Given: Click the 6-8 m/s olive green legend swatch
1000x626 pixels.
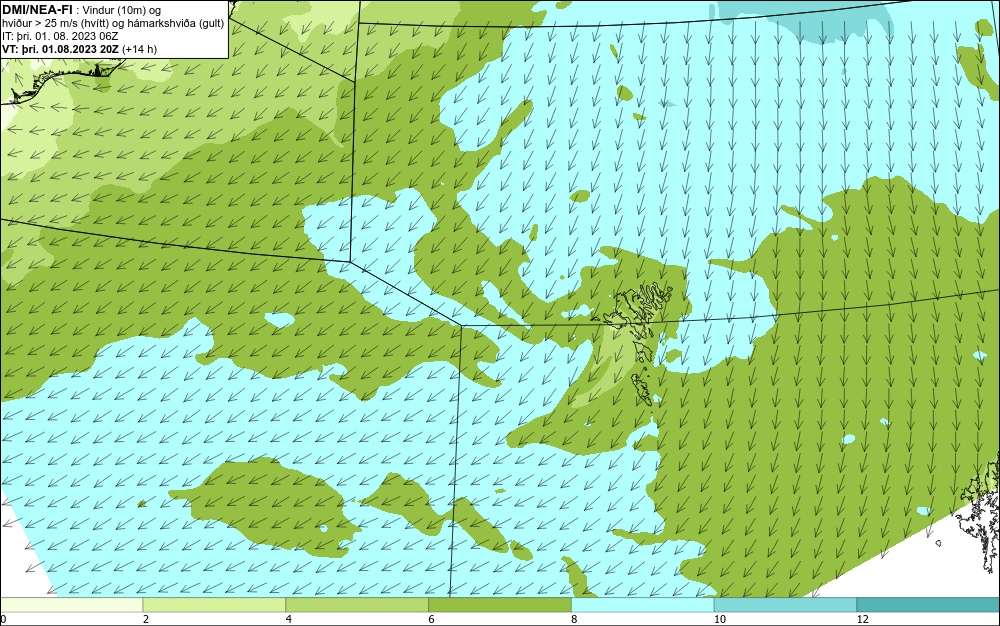Looking at the screenshot, I should 500,604.
